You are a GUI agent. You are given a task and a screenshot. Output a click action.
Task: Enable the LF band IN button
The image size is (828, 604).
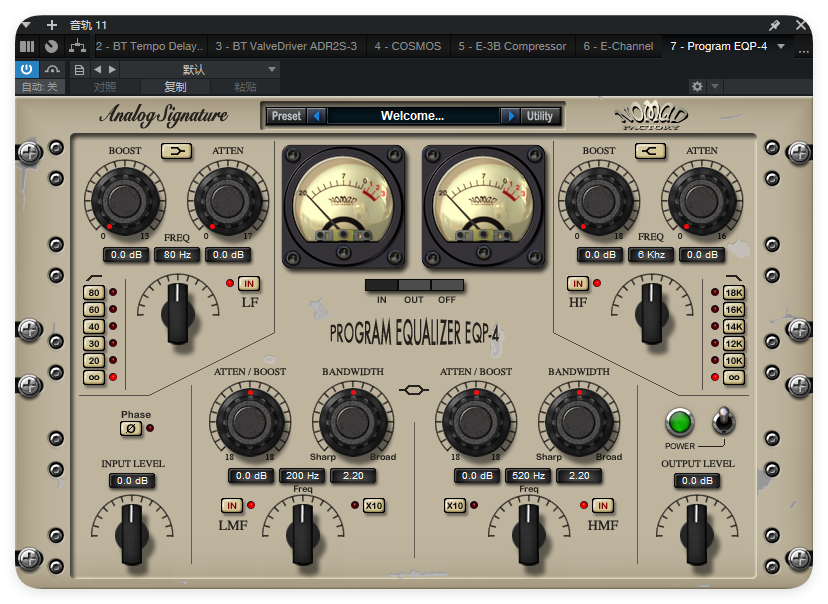(x=249, y=284)
